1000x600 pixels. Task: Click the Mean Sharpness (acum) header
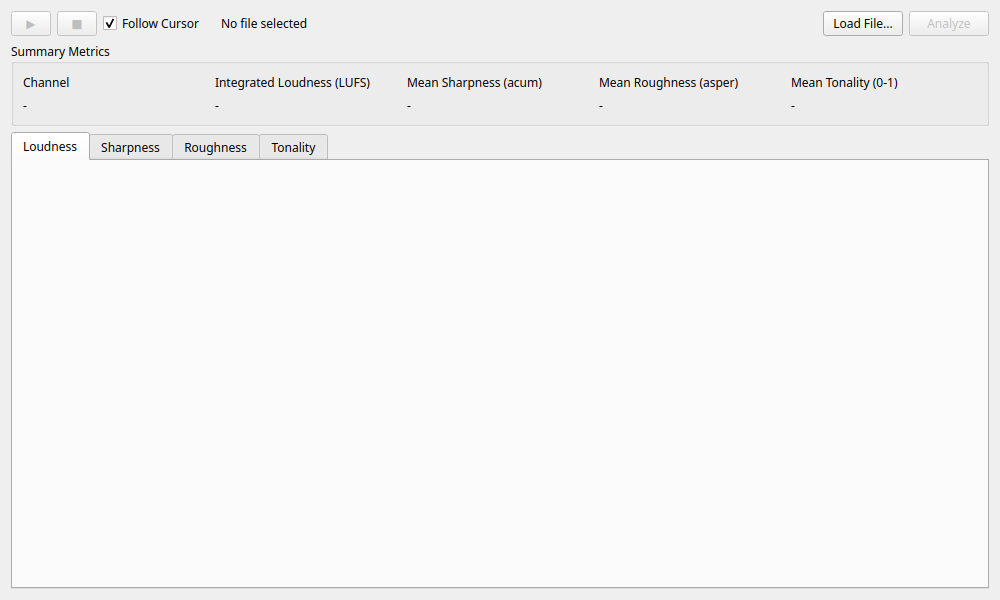474,83
